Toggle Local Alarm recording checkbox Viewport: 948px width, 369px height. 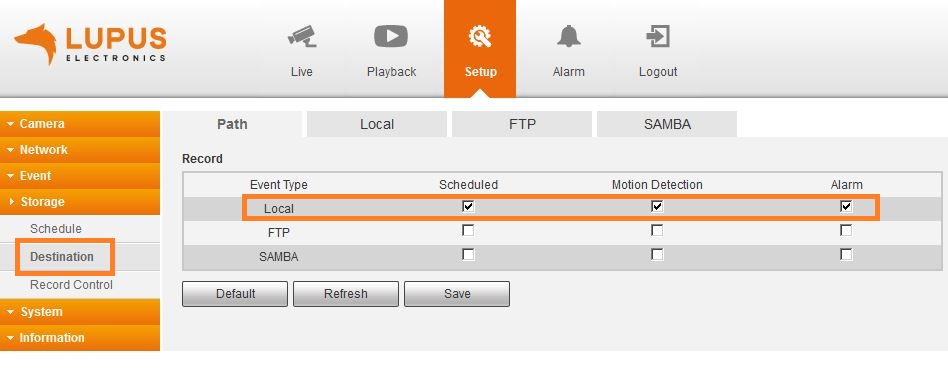[x=846, y=206]
